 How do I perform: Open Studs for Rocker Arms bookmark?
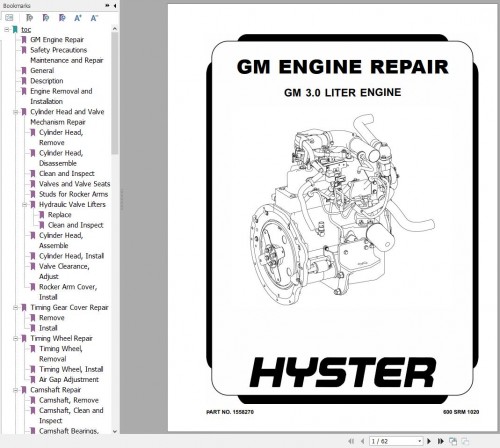[x=74, y=194]
